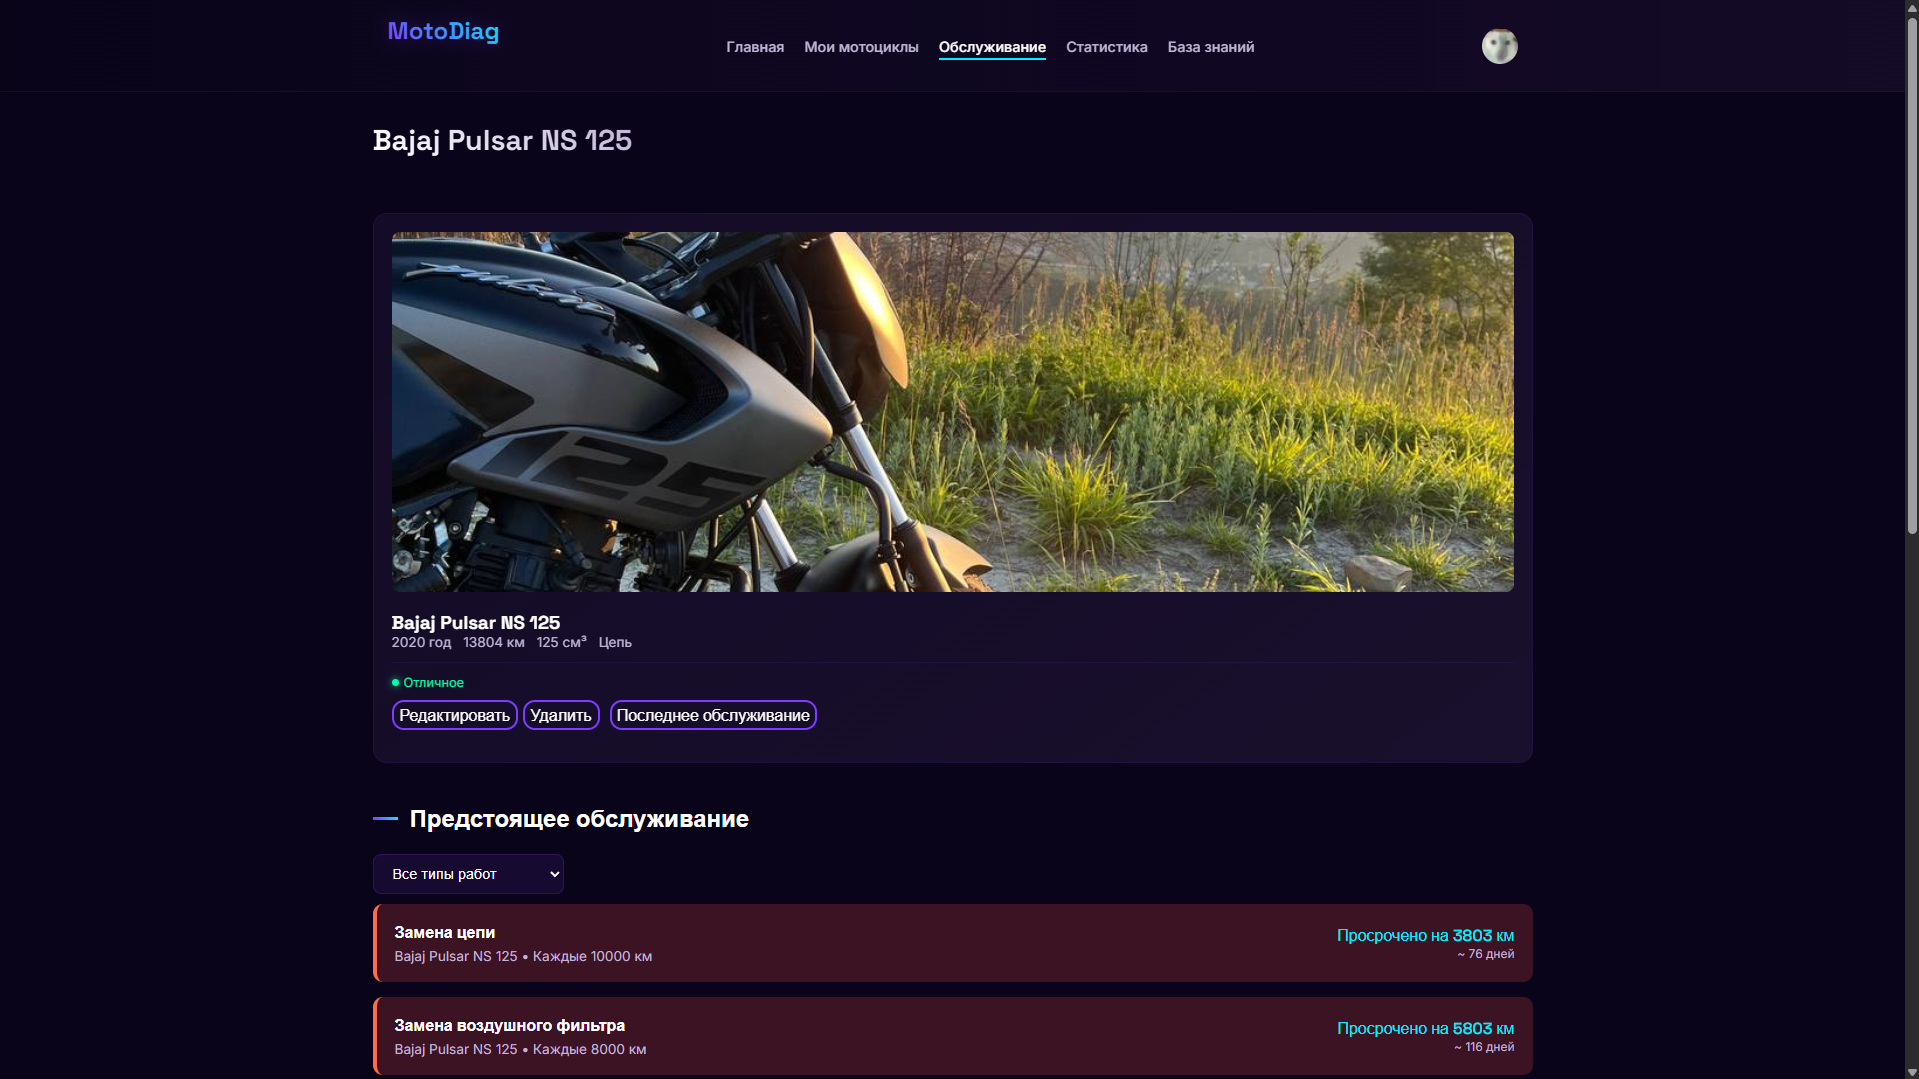Click the 125 см³ engine label
1919x1079 pixels.
pyautogui.click(x=561, y=642)
